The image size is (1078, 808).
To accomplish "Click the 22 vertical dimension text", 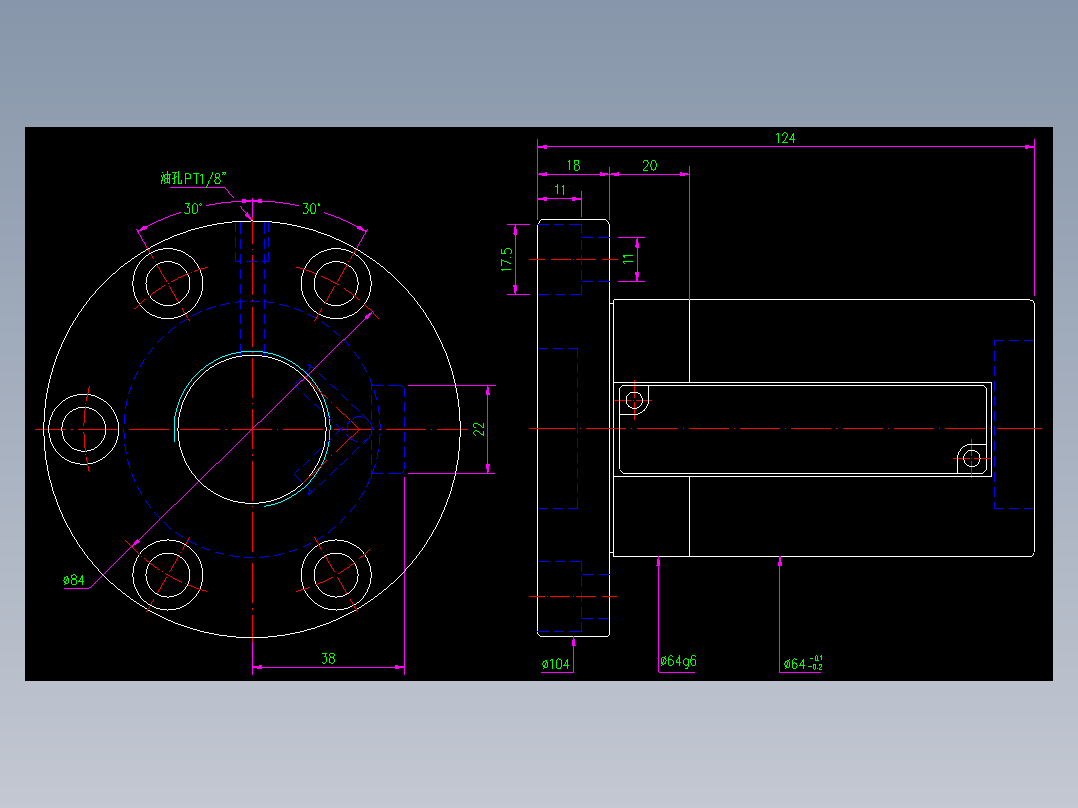I will [x=479, y=429].
